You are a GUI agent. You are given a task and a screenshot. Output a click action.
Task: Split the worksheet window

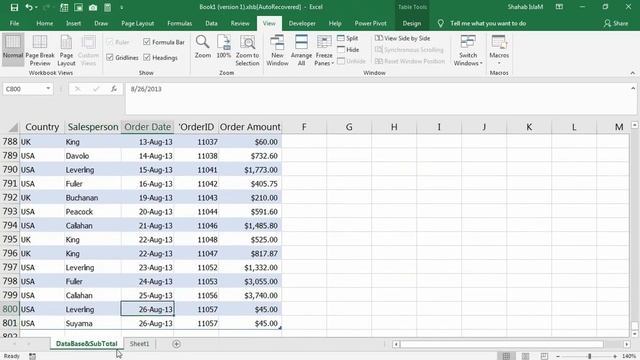coord(348,38)
